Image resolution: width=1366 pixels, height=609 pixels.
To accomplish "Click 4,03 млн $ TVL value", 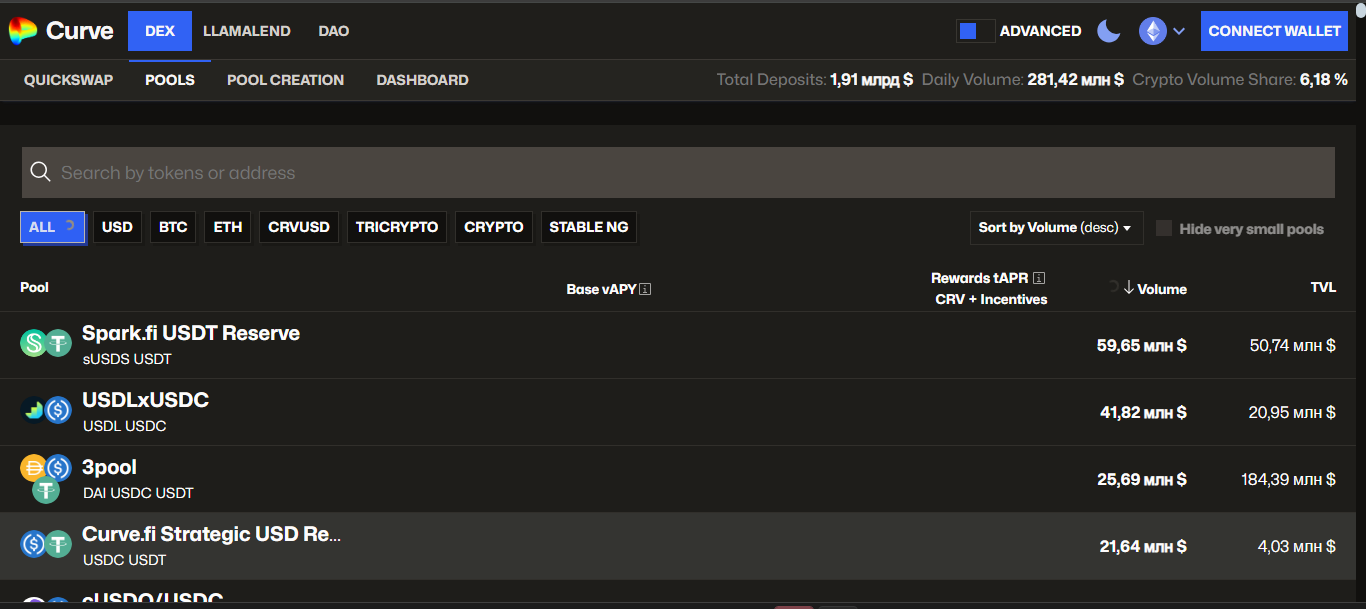I will (x=1296, y=546).
